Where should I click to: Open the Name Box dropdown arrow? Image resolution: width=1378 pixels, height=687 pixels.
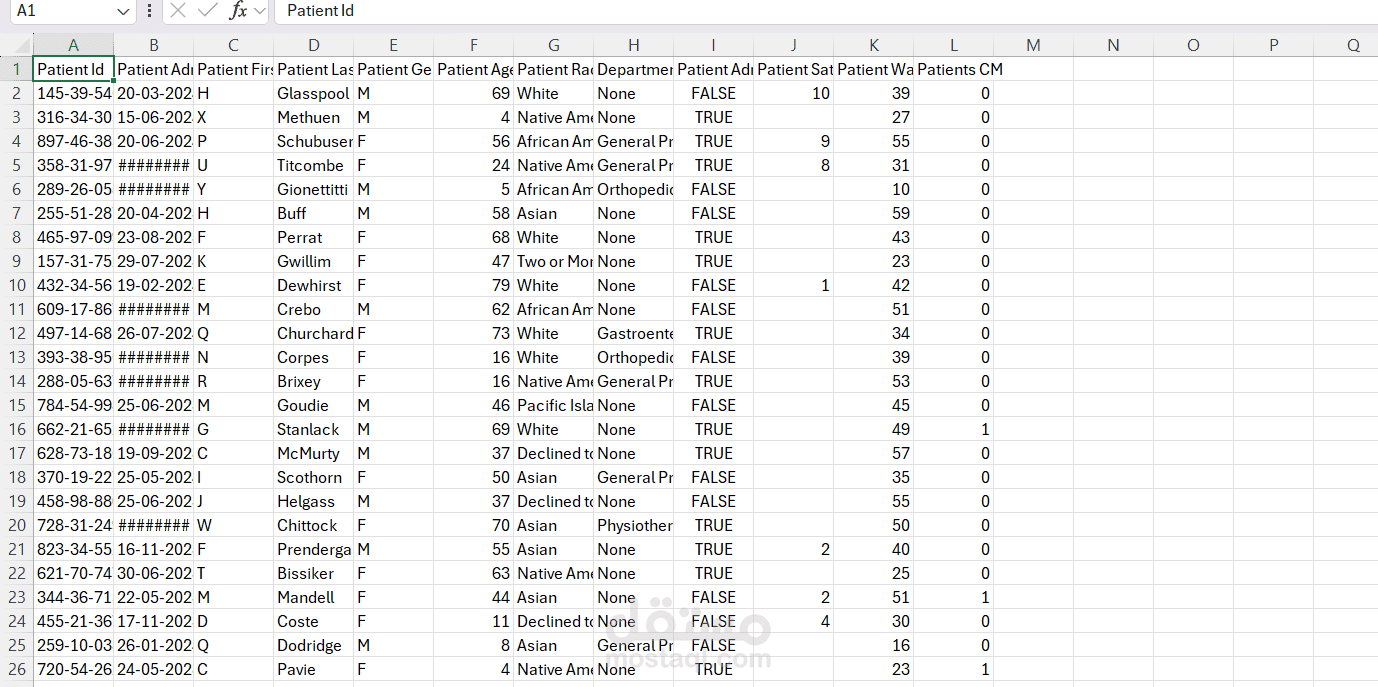point(123,11)
